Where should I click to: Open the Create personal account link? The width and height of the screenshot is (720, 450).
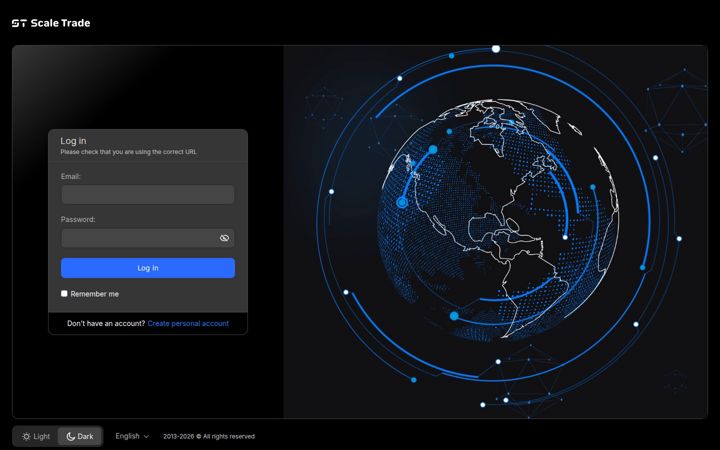(188, 323)
